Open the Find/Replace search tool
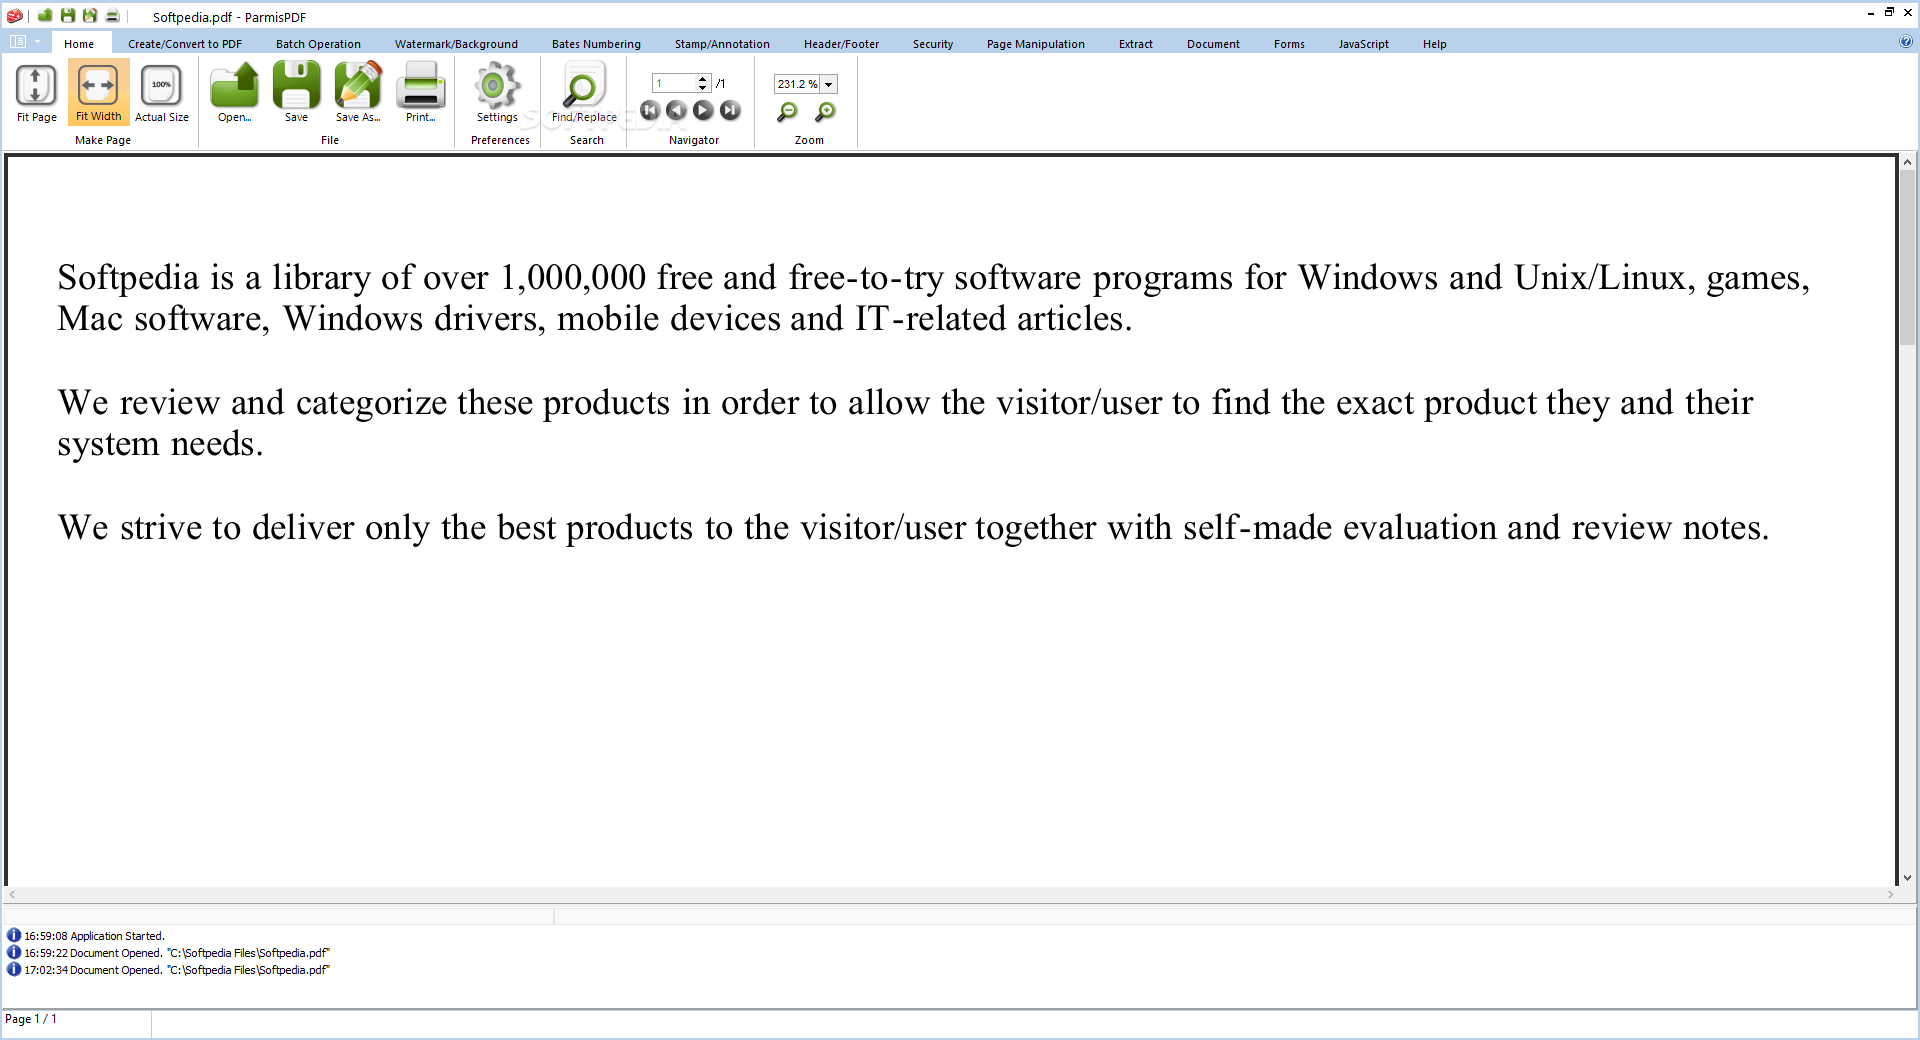The height and width of the screenshot is (1040, 1920). tap(584, 91)
